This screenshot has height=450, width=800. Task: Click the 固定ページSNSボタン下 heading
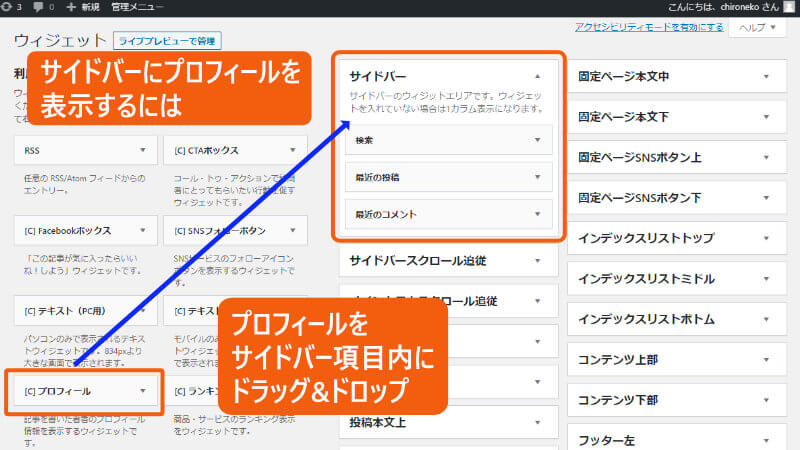640,198
